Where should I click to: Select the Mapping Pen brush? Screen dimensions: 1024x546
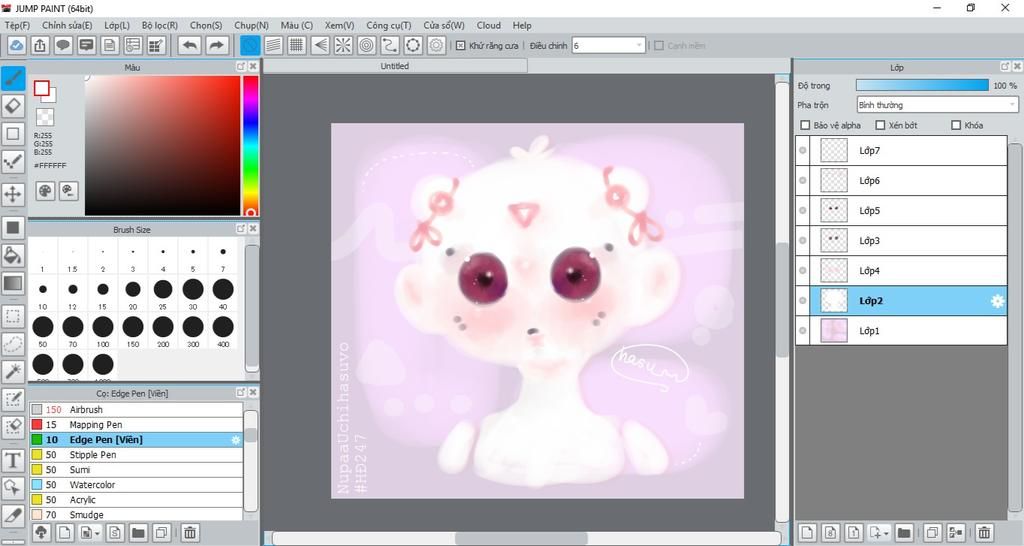136,425
